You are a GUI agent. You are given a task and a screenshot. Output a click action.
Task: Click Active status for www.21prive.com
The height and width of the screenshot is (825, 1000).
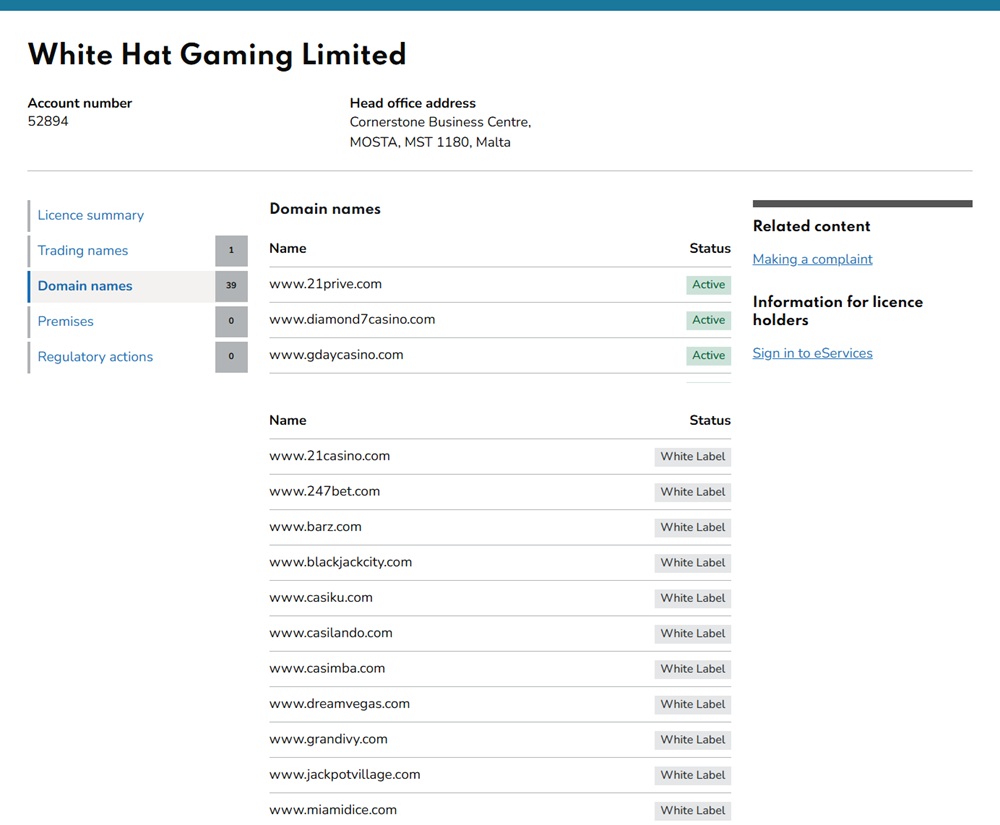pyautogui.click(x=709, y=285)
